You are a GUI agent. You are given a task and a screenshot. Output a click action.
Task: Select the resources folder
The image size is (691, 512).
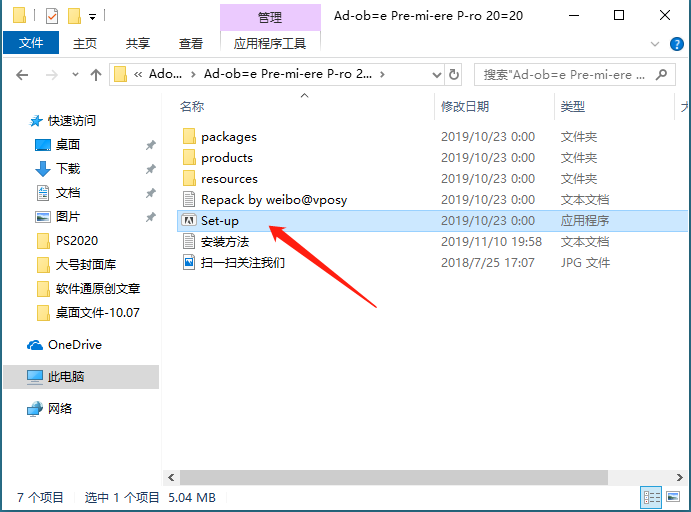click(229, 179)
